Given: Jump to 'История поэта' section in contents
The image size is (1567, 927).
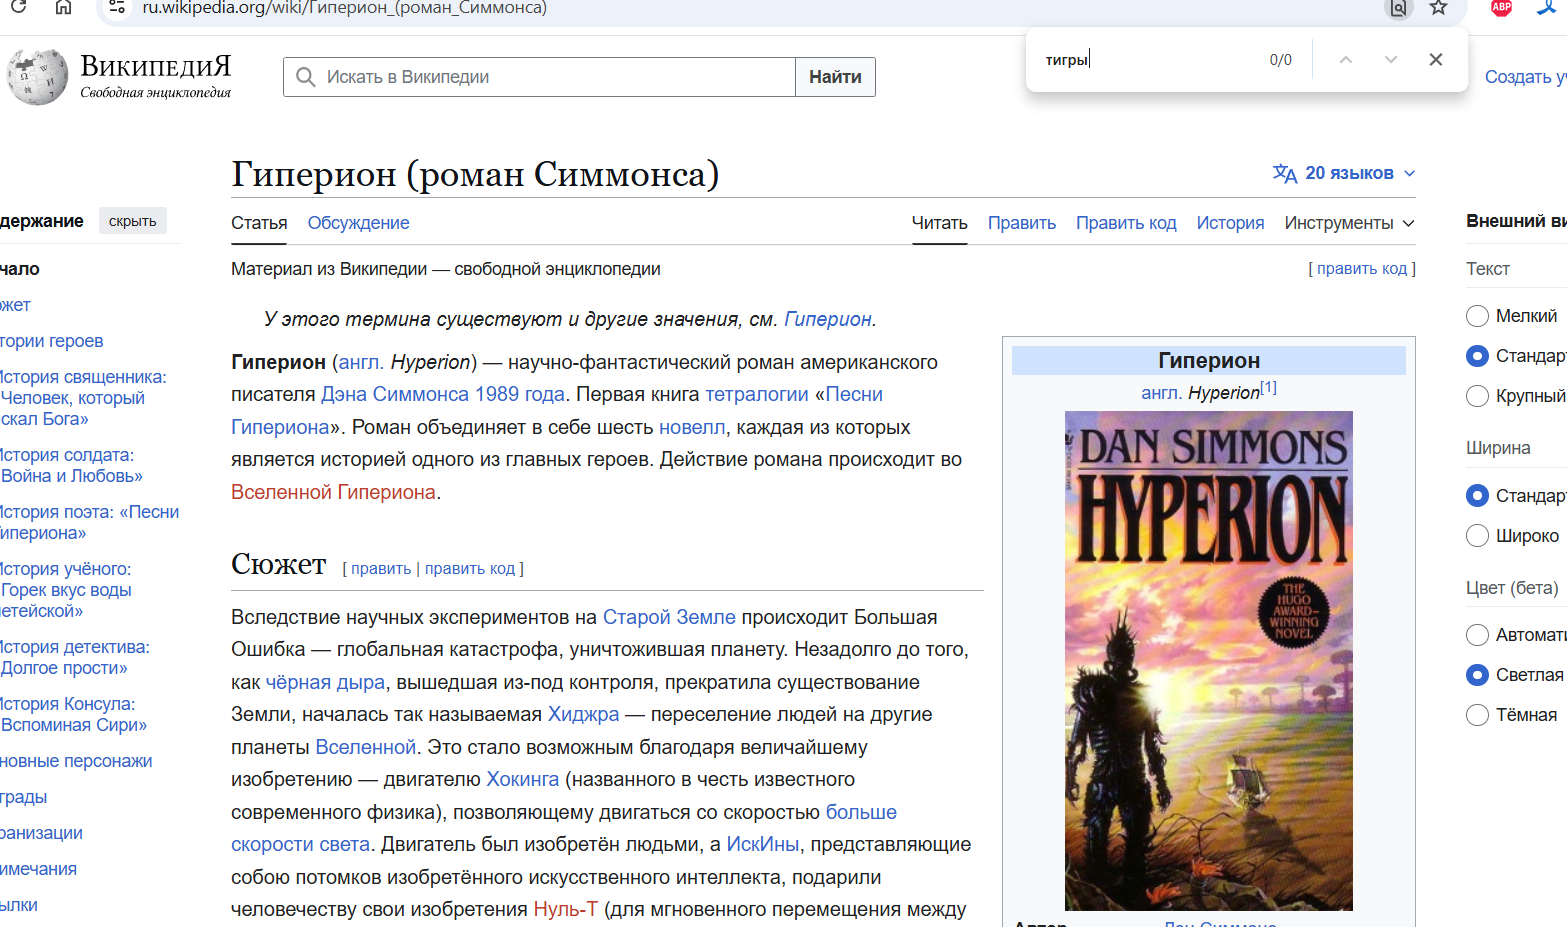Looking at the screenshot, I should (90, 523).
